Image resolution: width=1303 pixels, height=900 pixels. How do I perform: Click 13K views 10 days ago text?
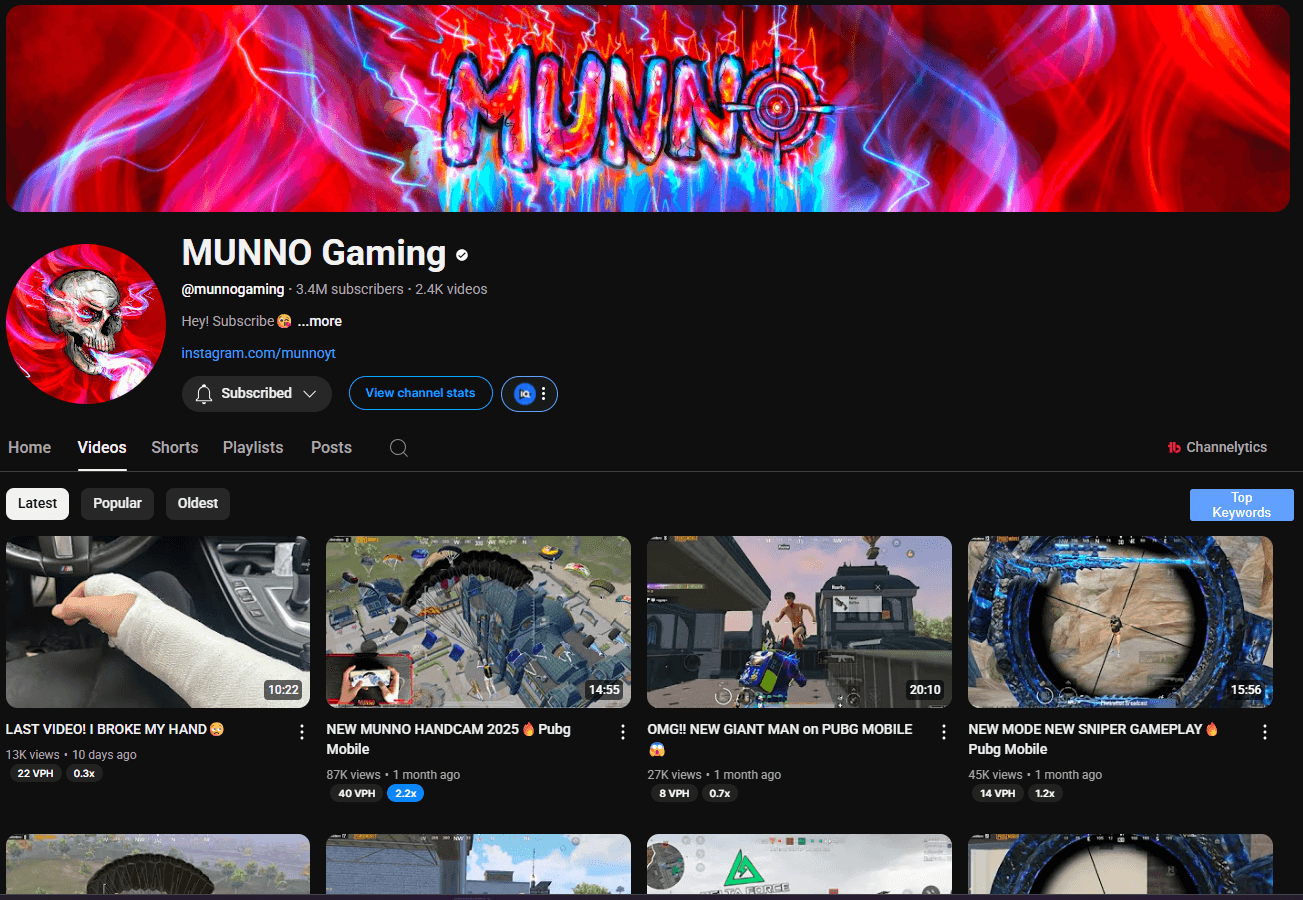[x=71, y=755]
